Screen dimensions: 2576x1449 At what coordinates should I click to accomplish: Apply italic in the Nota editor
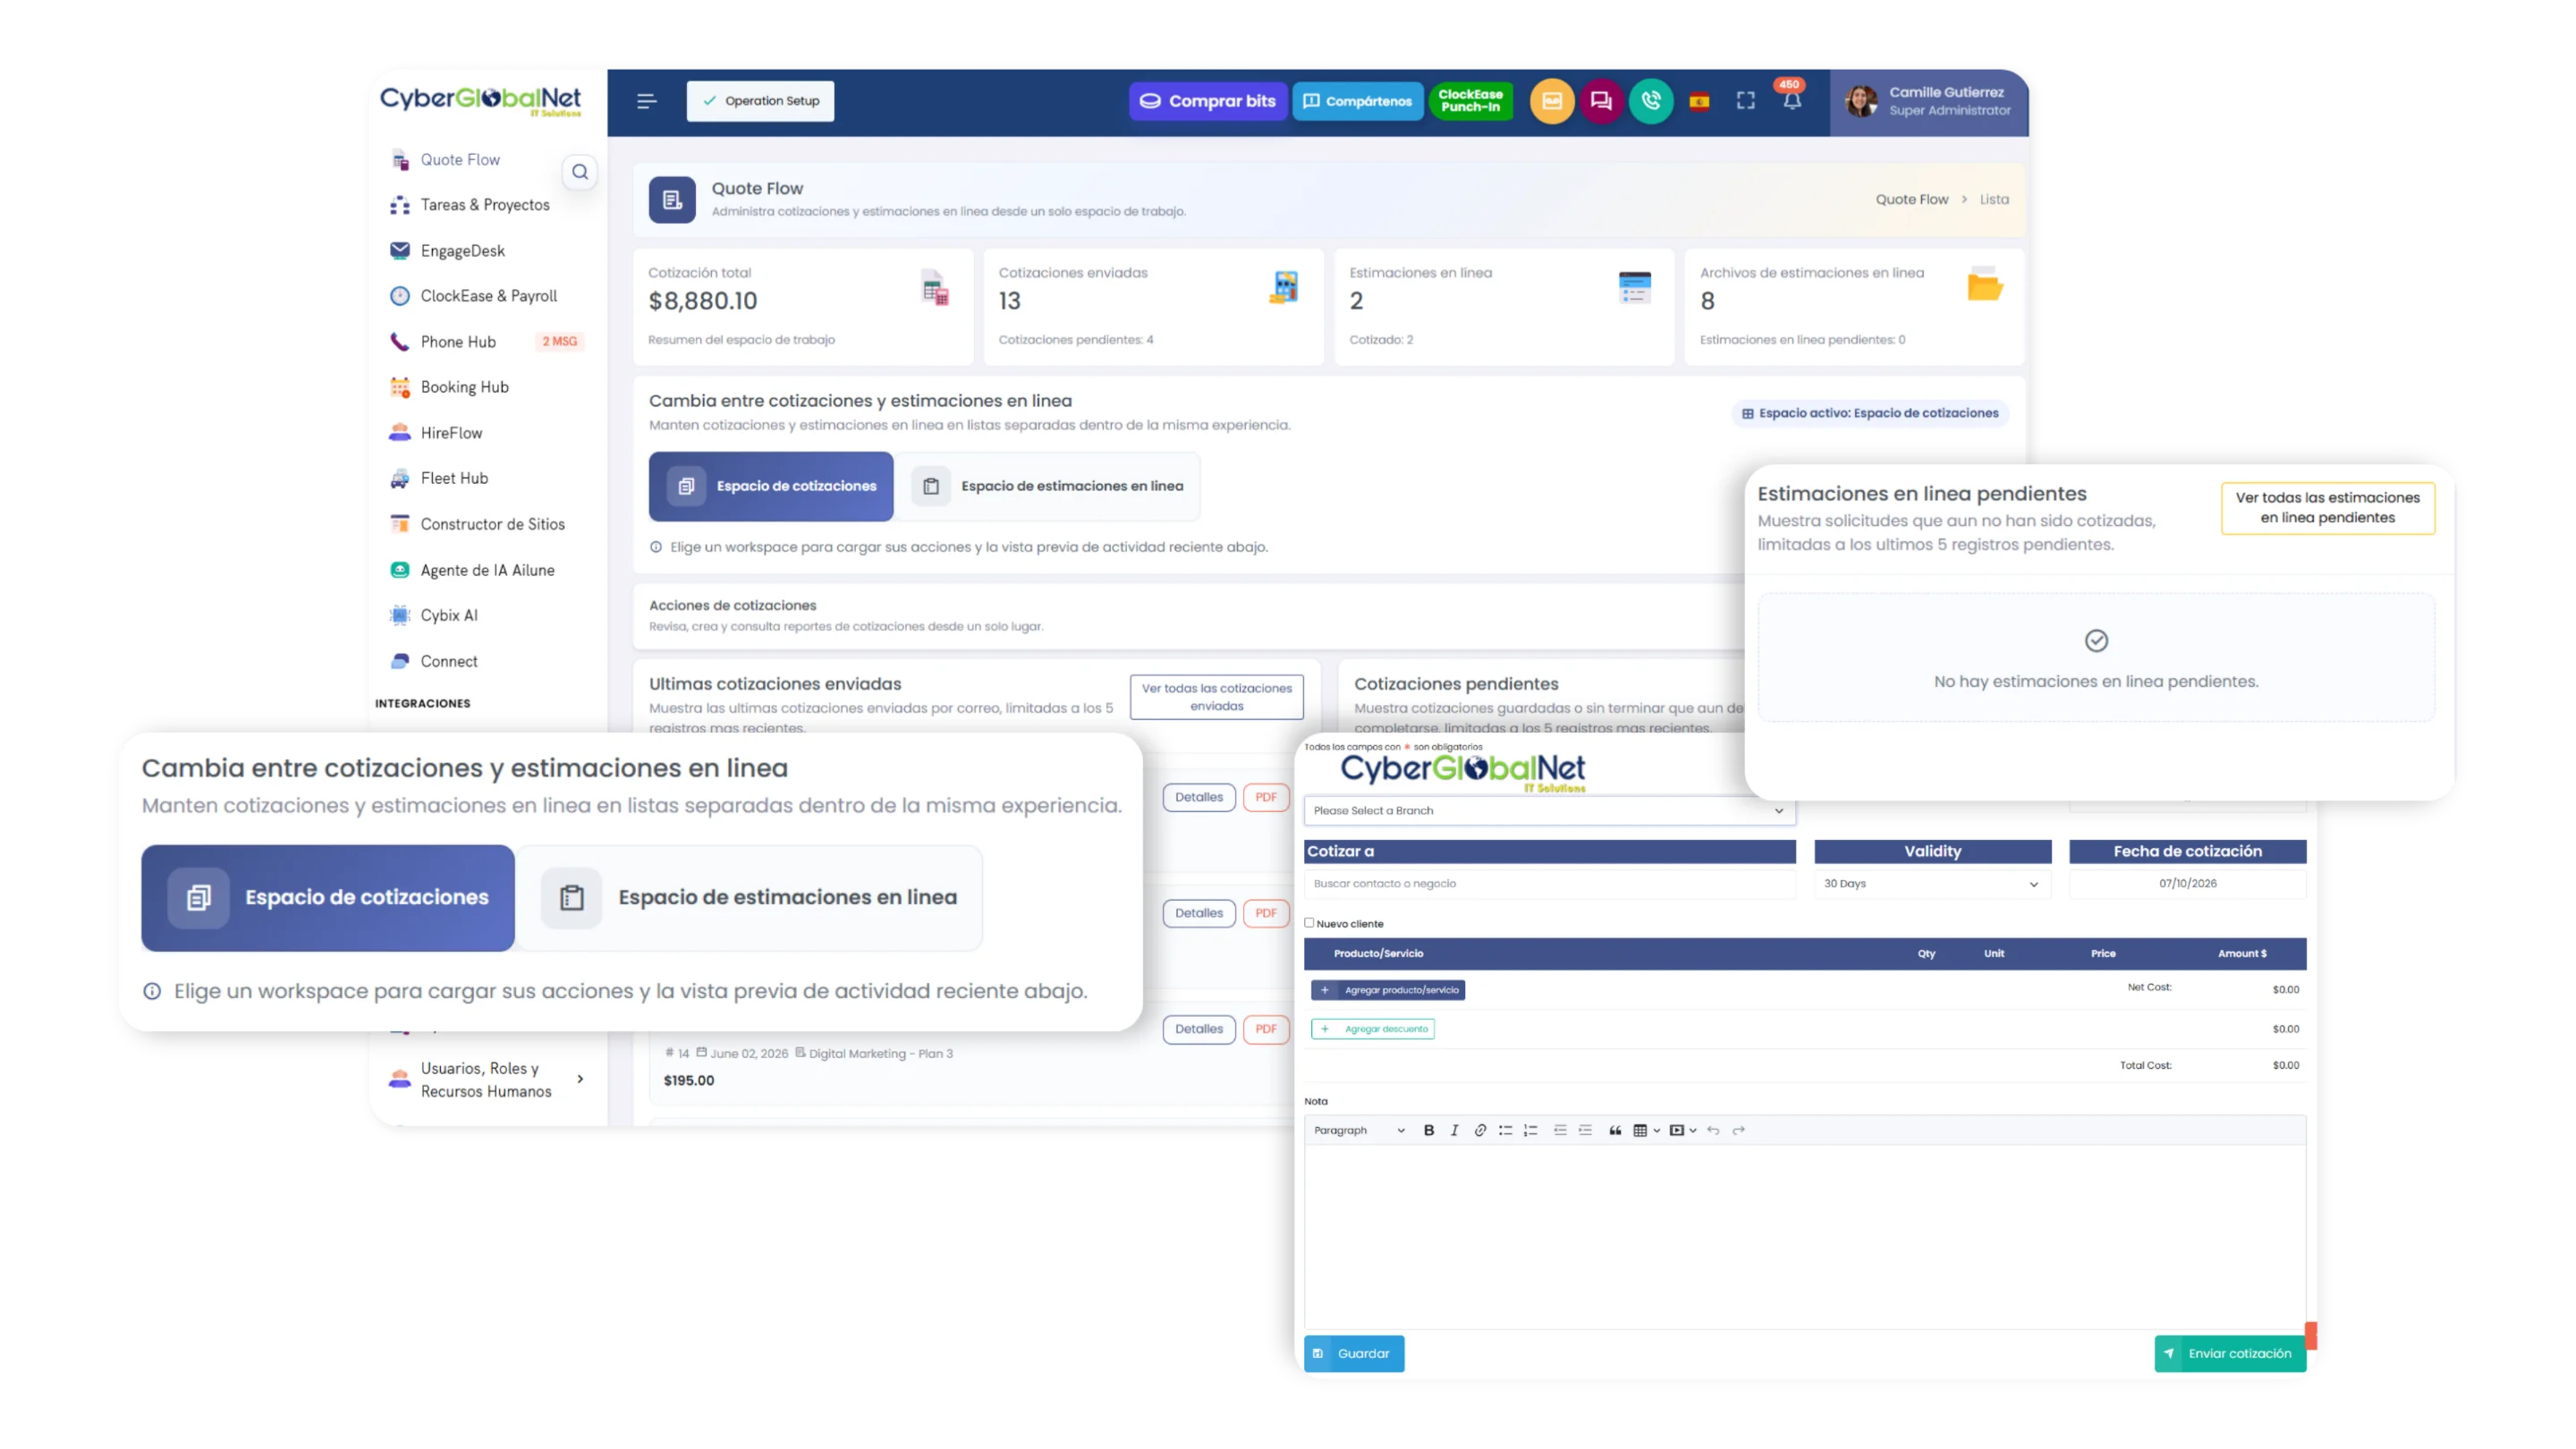coord(1454,1130)
